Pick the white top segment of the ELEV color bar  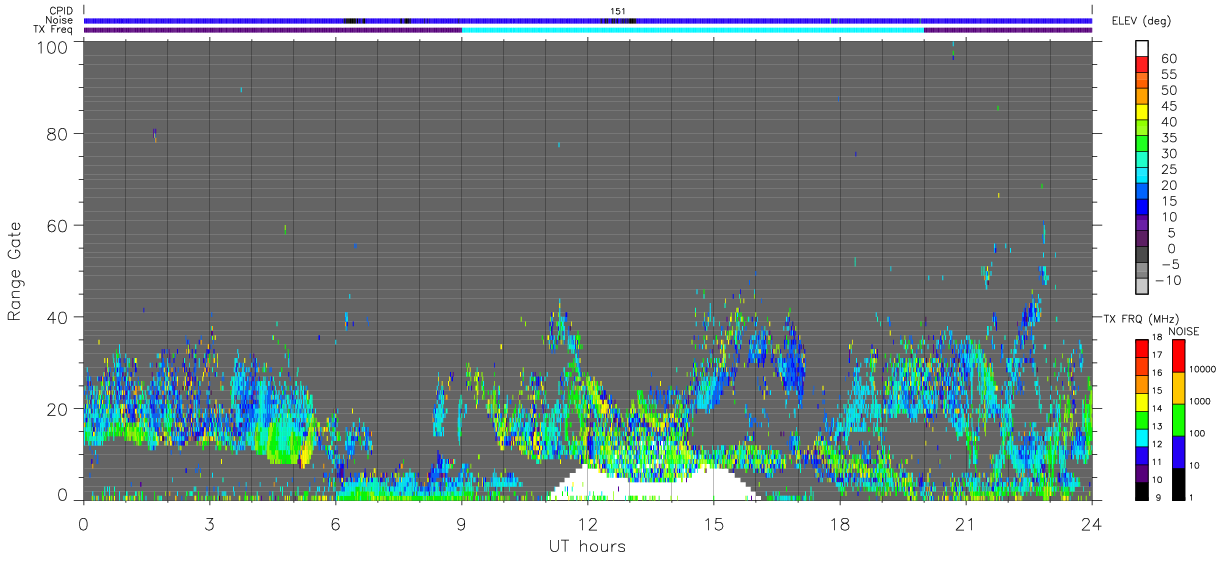[1142, 49]
